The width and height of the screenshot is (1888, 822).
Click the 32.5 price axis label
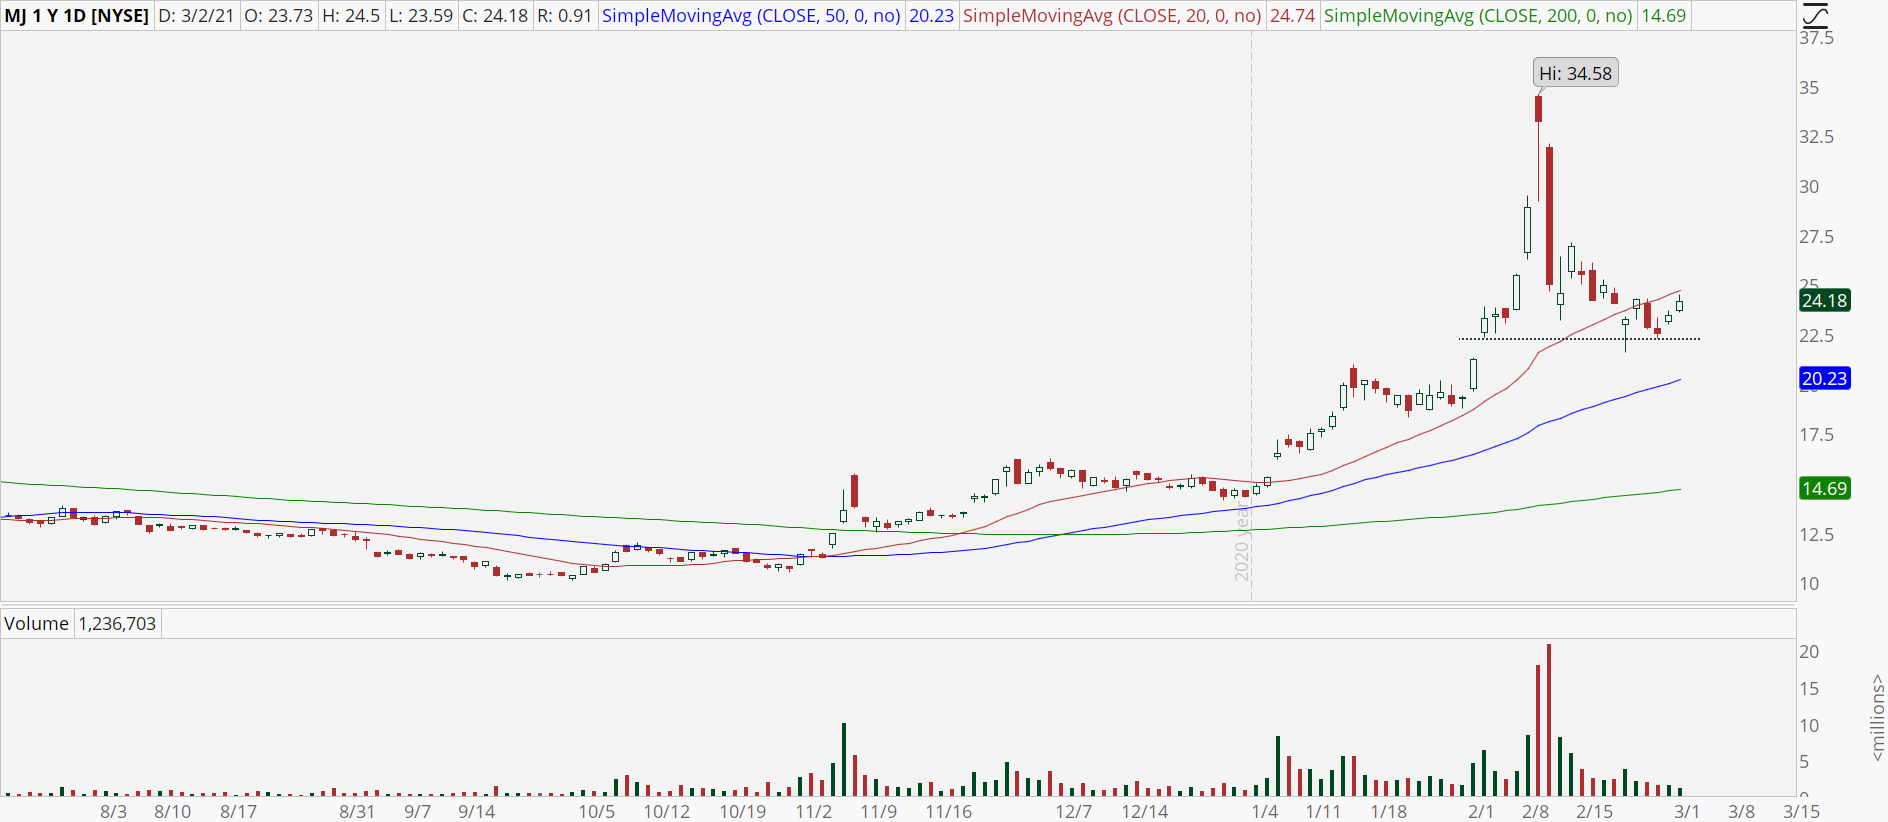click(x=1816, y=137)
